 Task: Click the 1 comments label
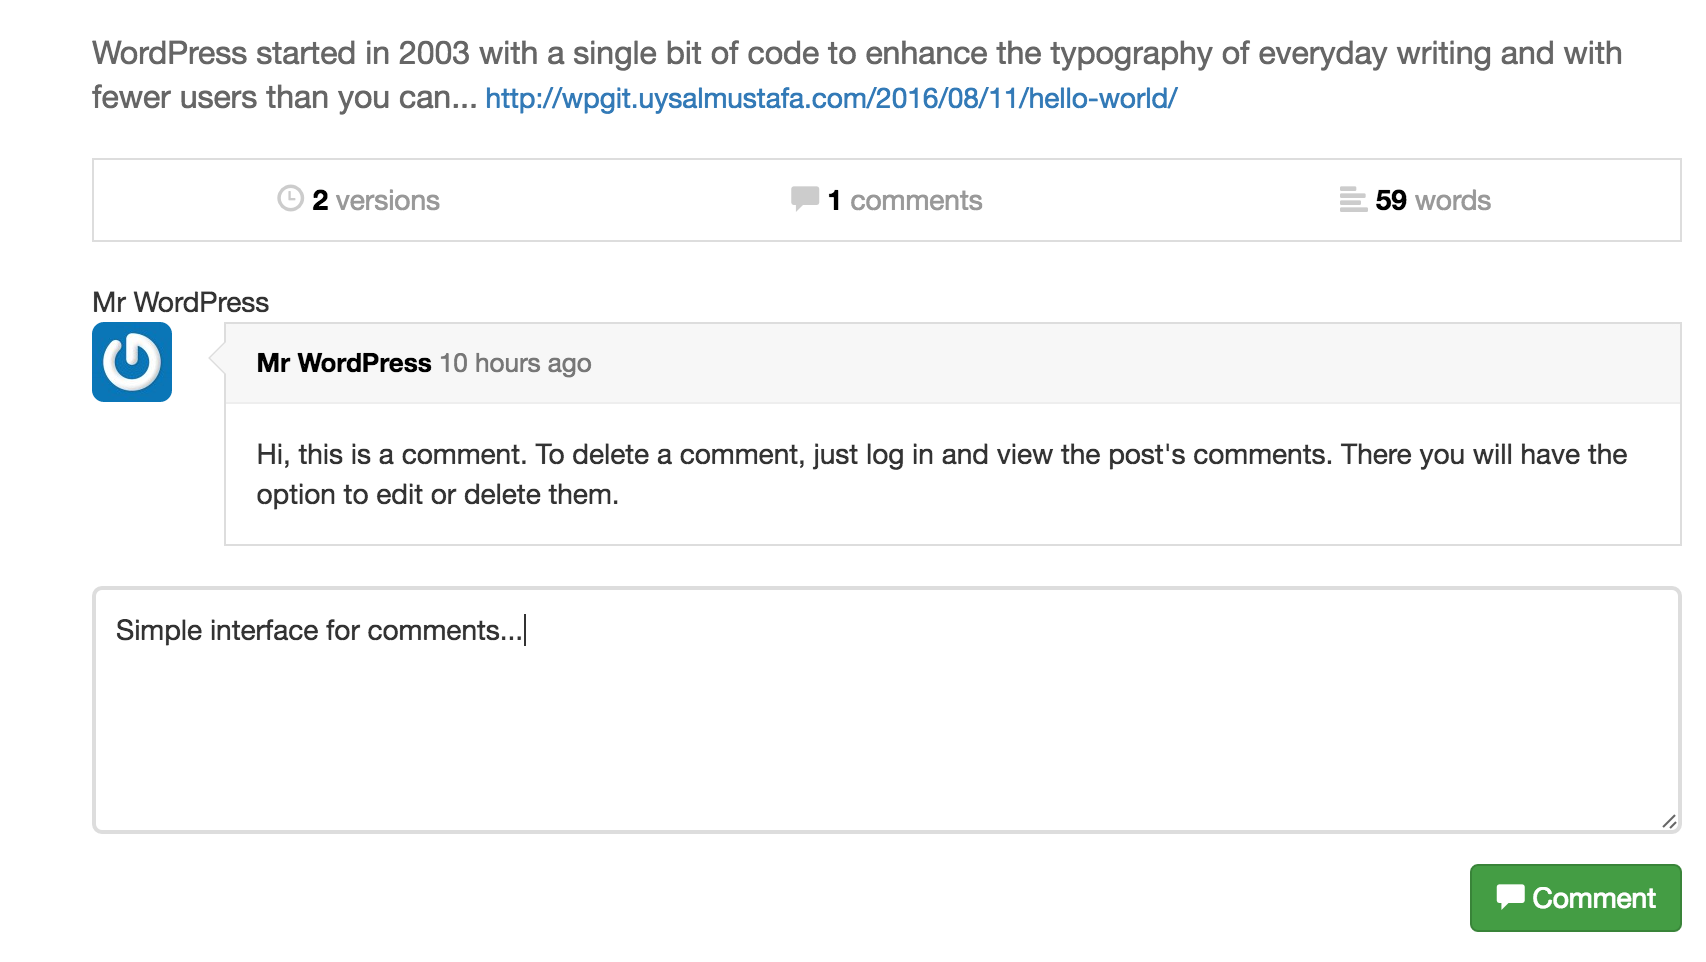click(903, 200)
